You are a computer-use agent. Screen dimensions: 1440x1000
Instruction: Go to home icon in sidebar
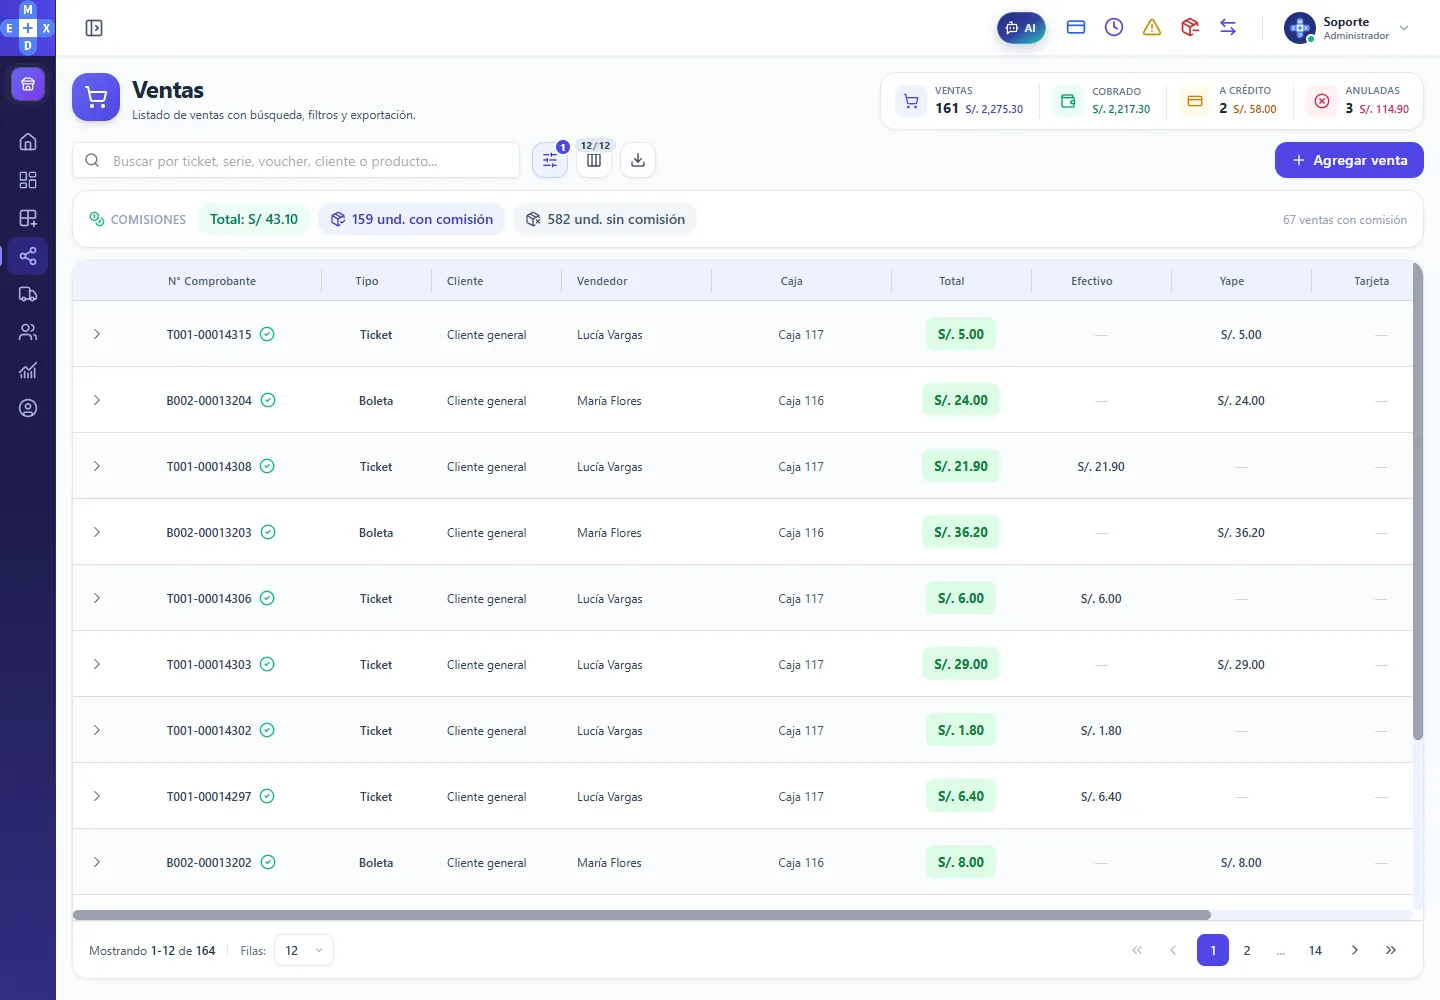pyautogui.click(x=28, y=142)
